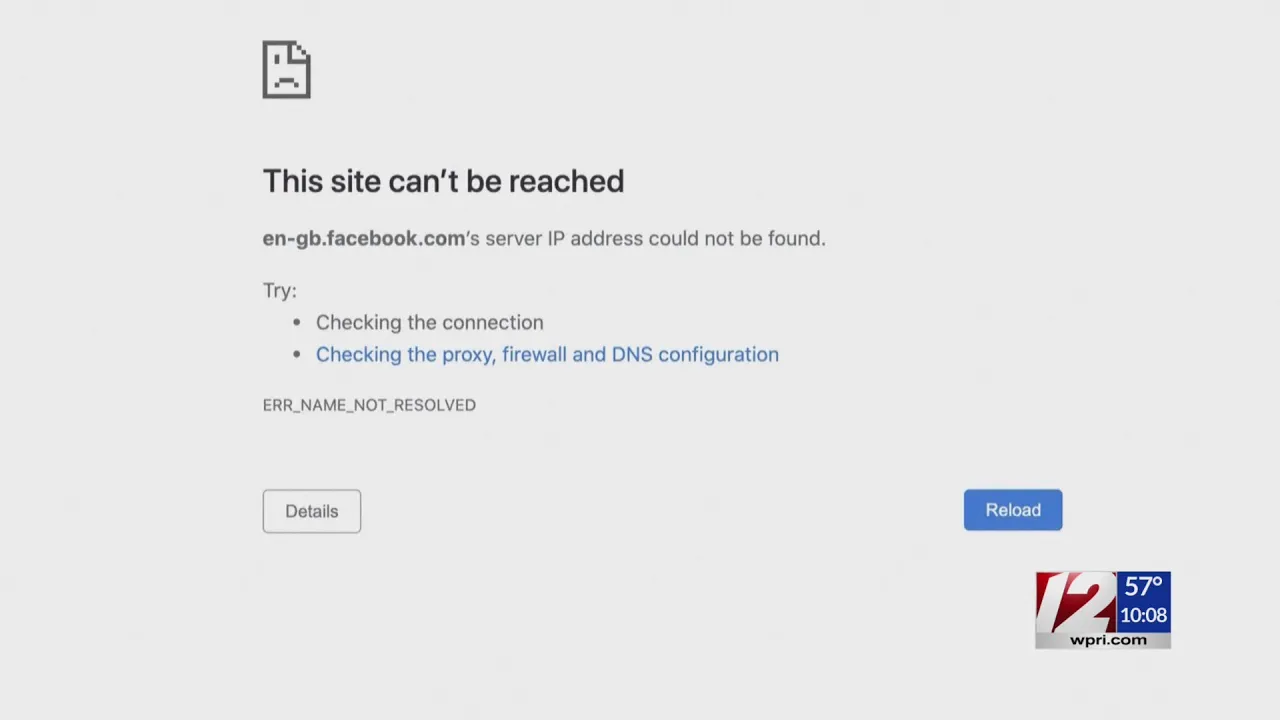Click the ERR_NAME_NOT_RESOLVED error code
Viewport: 1280px width, 720px height.
tap(369, 405)
